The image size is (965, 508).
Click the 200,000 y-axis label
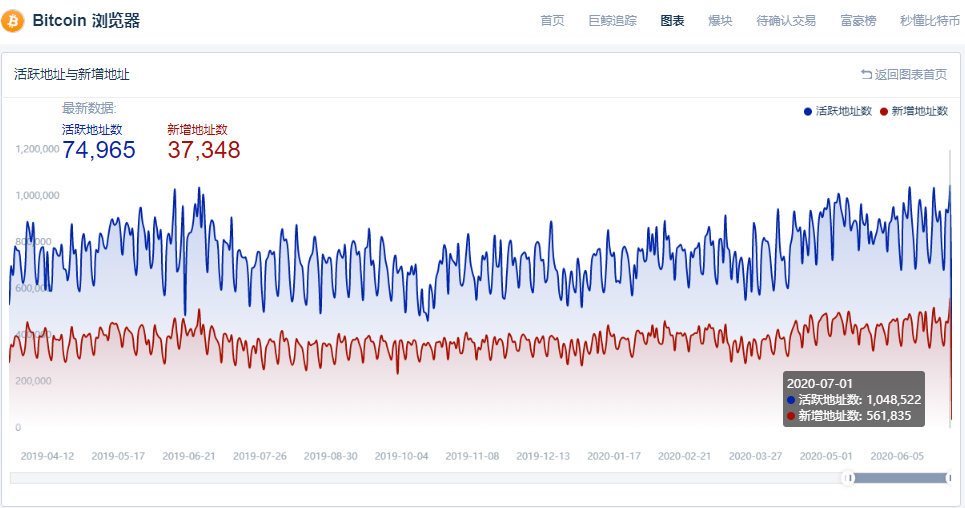33,381
